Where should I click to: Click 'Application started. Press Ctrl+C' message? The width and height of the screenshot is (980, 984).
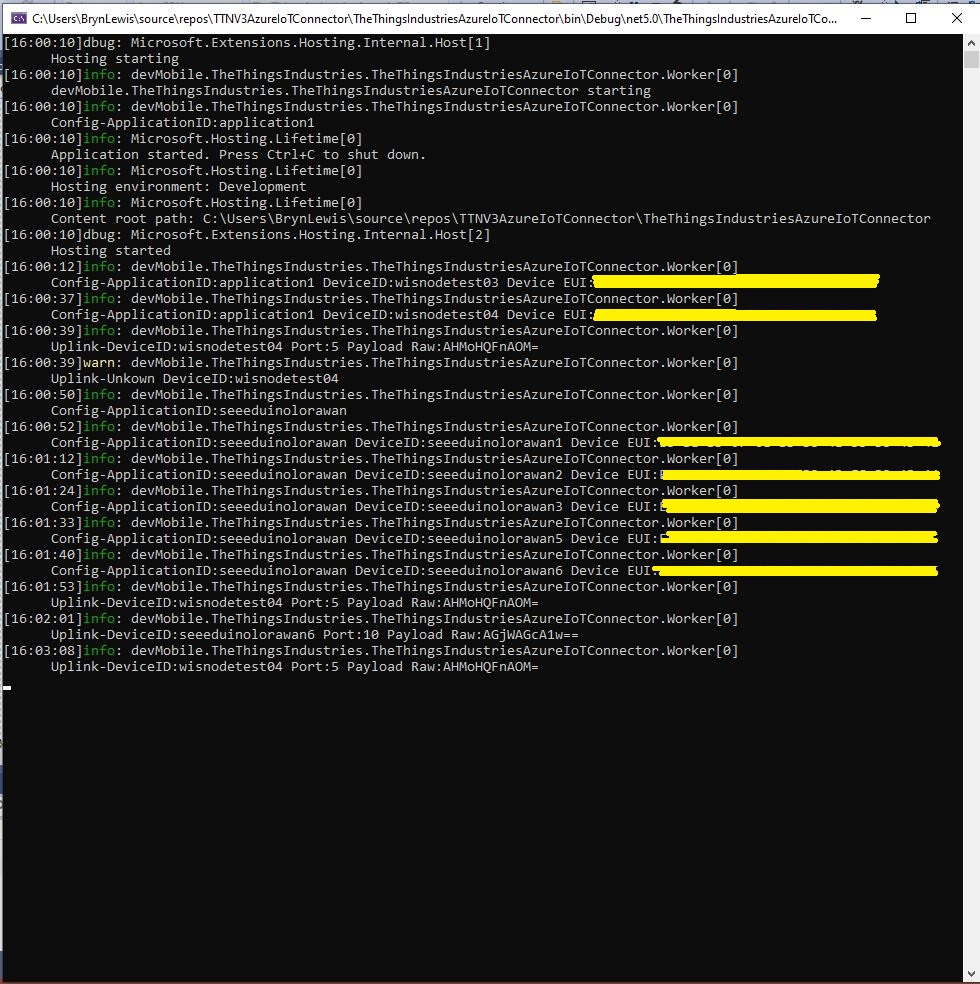pyautogui.click(x=238, y=155)
